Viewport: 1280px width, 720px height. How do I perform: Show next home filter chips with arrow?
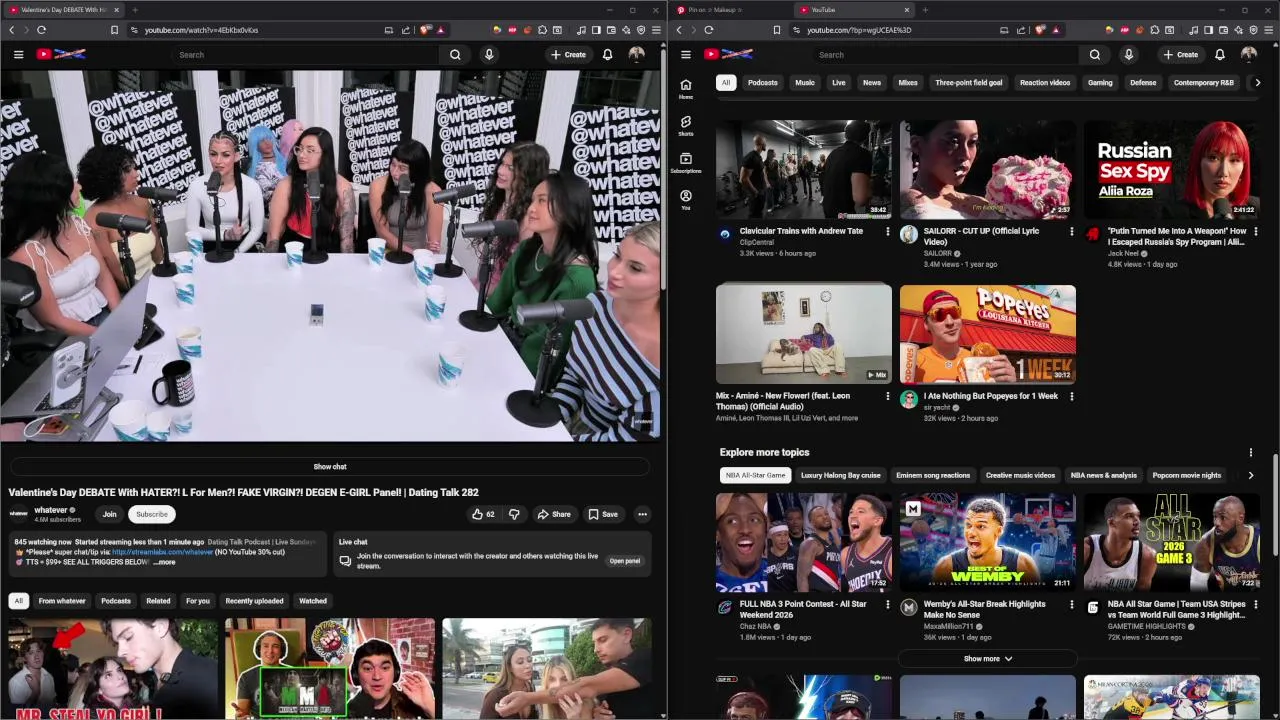tap(1257, 83)
